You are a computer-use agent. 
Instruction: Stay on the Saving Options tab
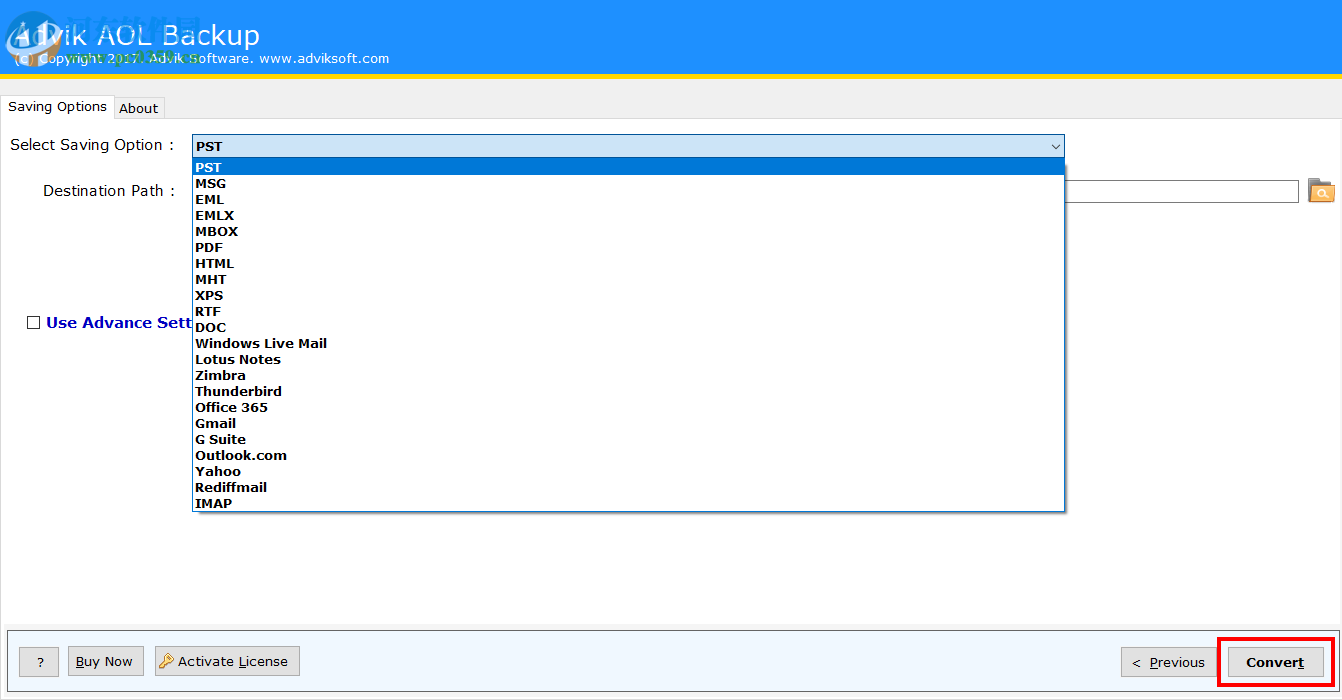[57, 106]
